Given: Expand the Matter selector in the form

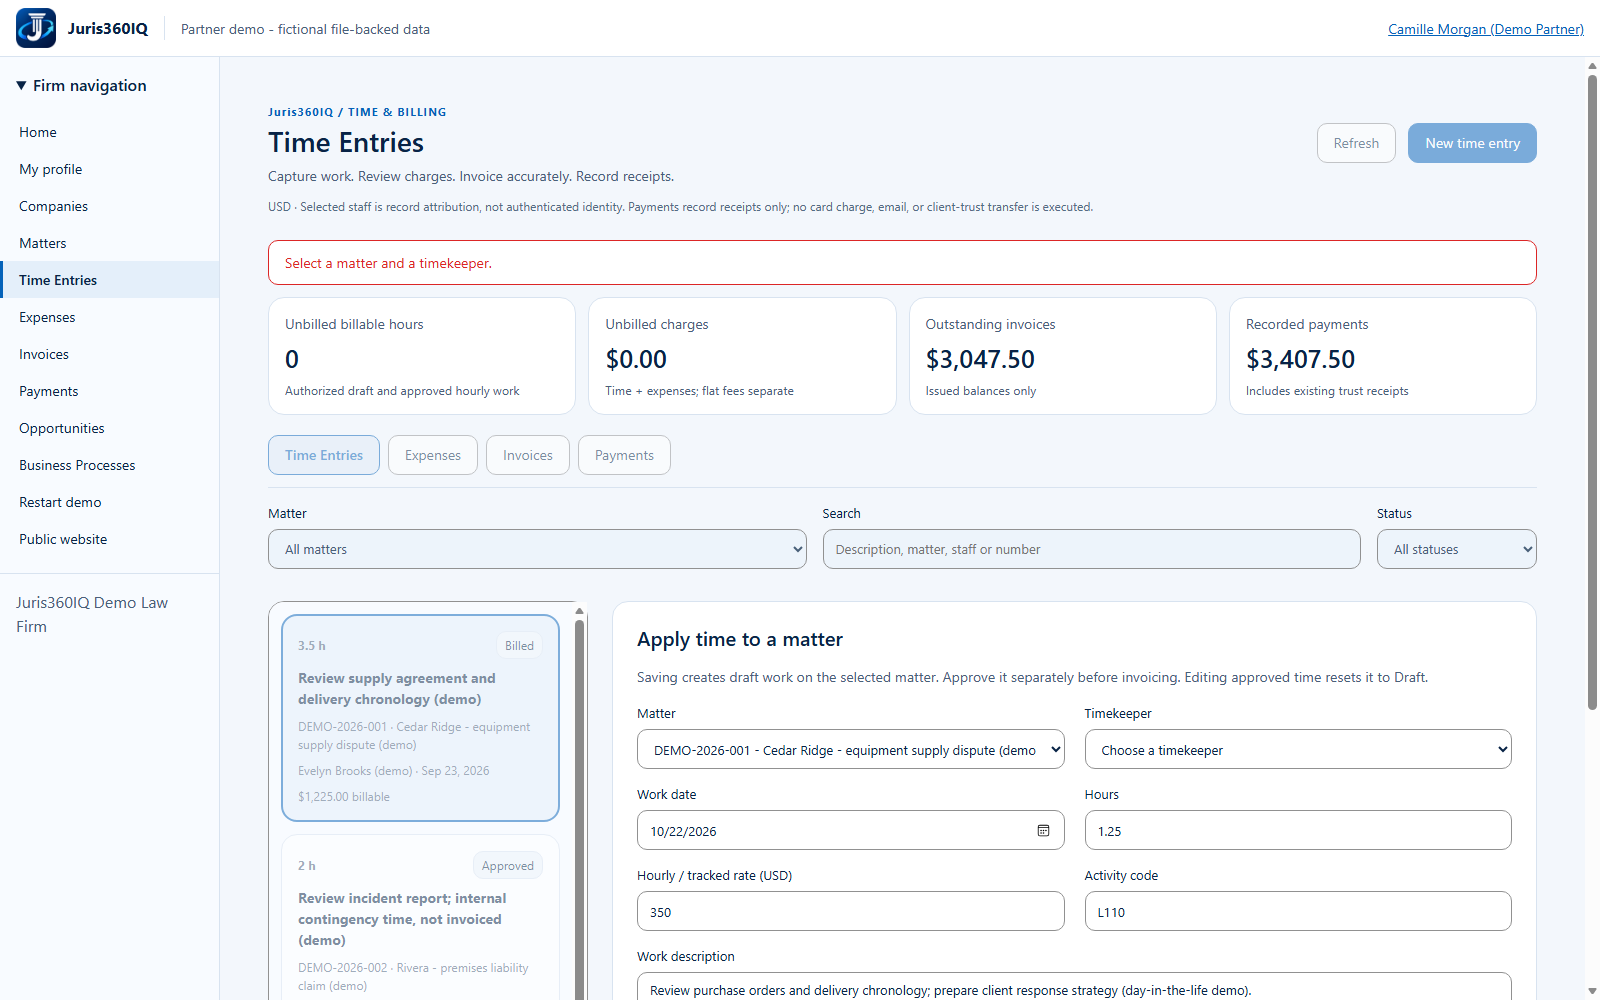Looking at the screenshot, I should click(851, 750).
